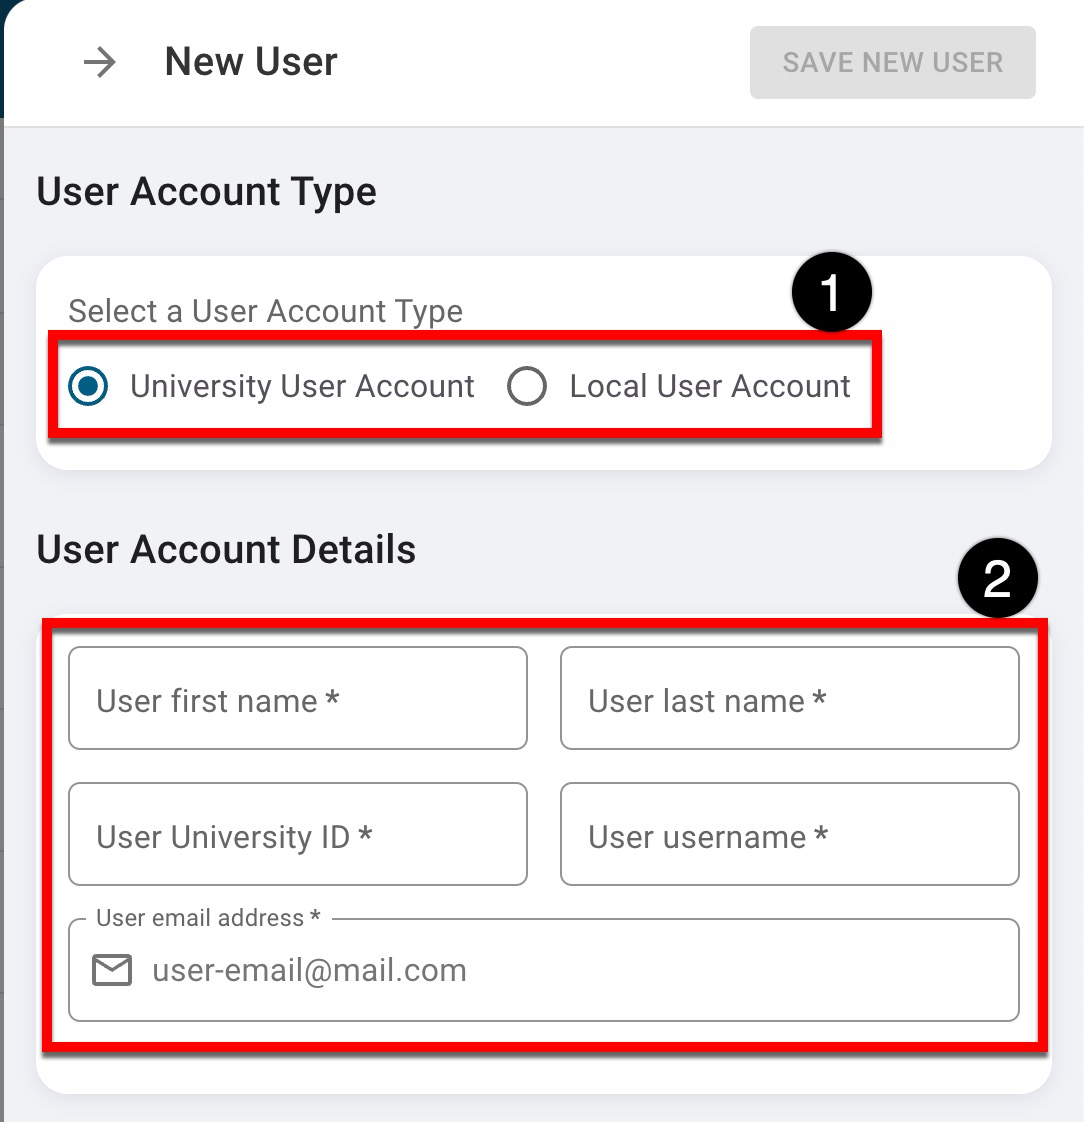Click the "Local User Account" label text

point(710,387)
